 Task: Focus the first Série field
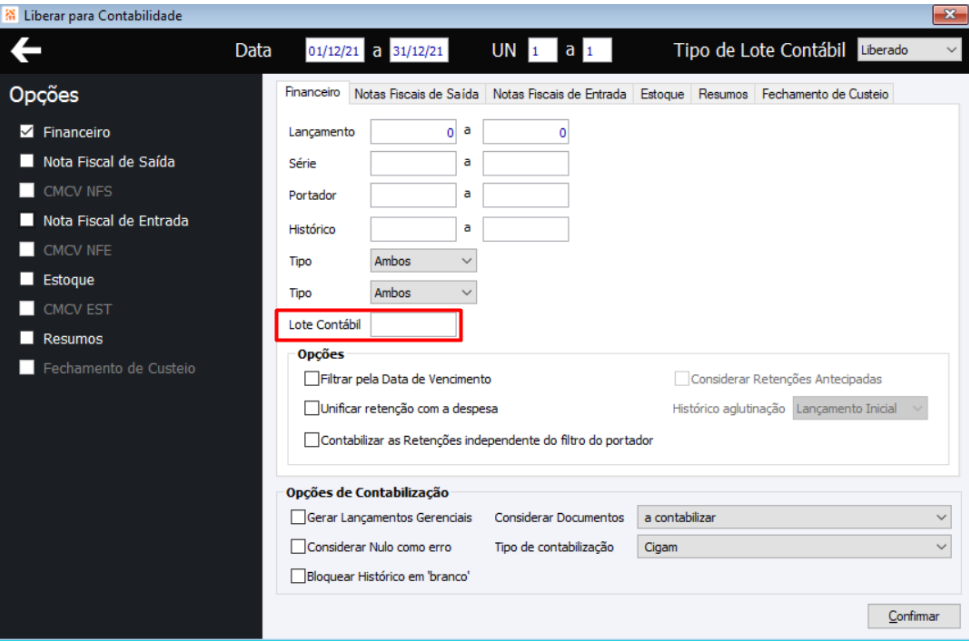[x=413, y=164]
